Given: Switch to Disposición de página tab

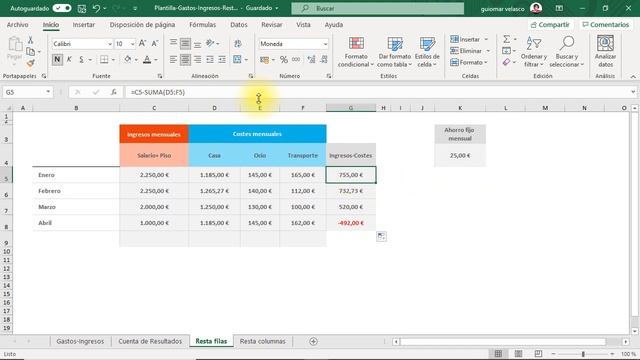Looking at the screenshot, I should 142,24.
